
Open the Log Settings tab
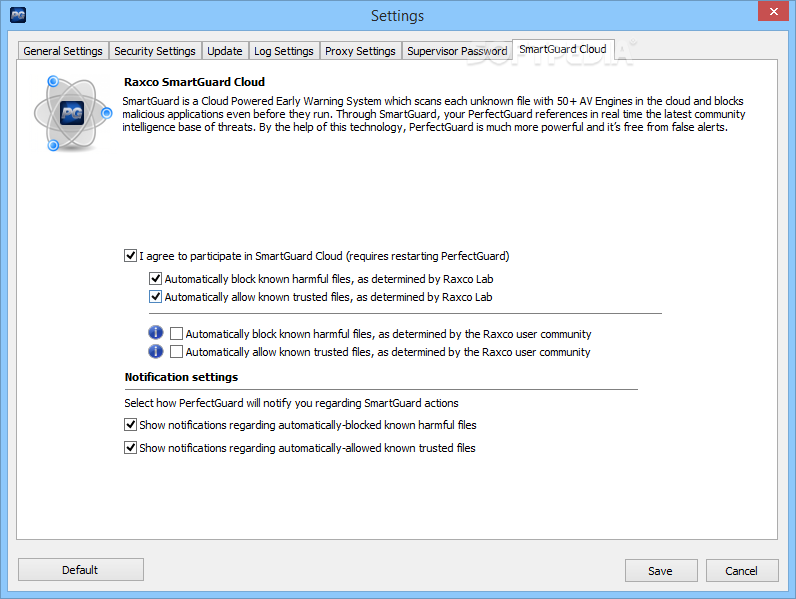point(284,51)
